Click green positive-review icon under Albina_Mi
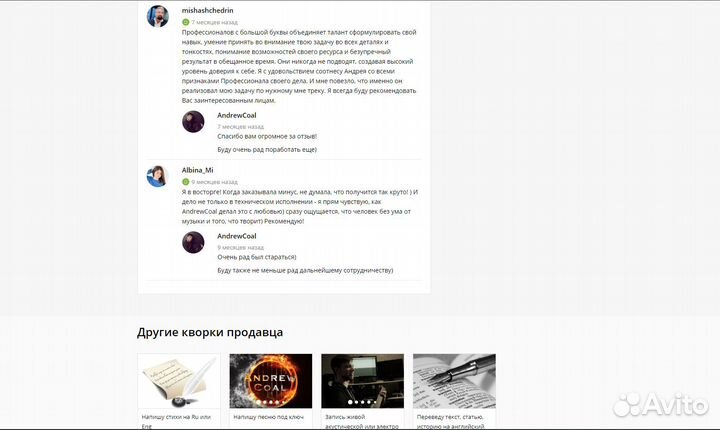720x430 pixels. pyautogui.click(x=186, y=182)
